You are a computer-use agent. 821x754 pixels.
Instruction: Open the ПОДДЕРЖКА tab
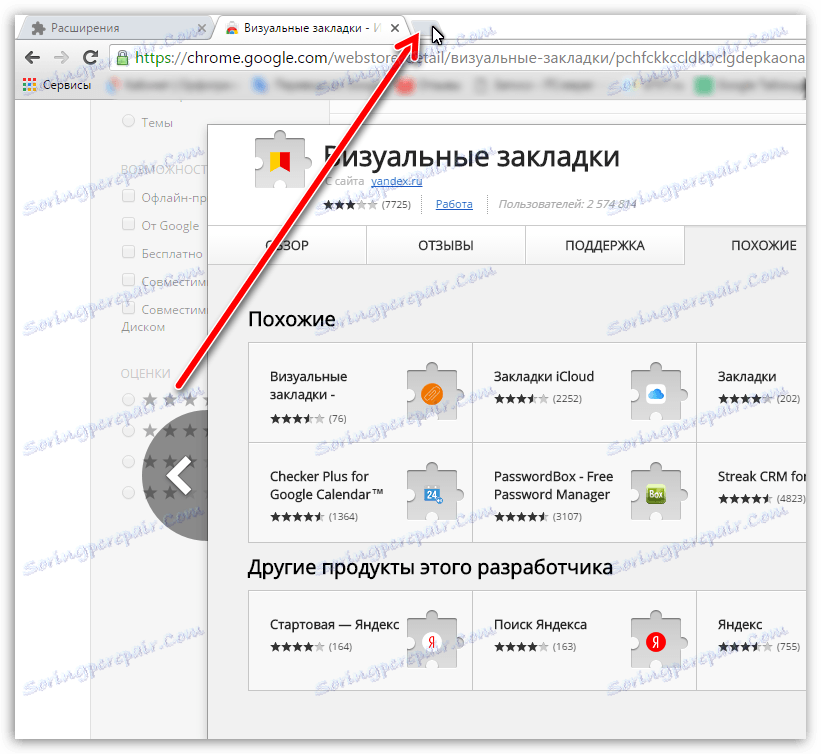tap(605, 246)
